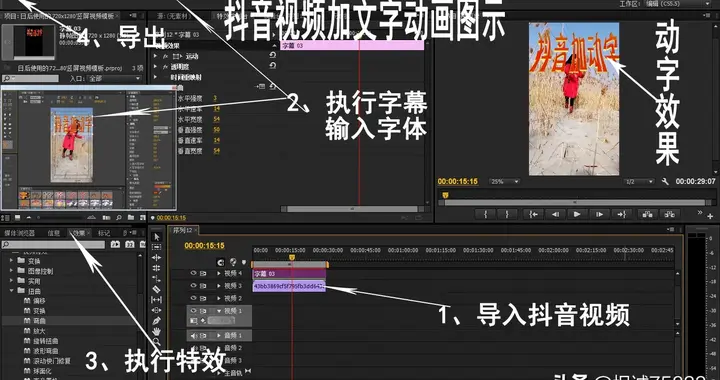Hide the 视频 1 track eye
This screenshot has height=380, width=720.
pos(193,311)
